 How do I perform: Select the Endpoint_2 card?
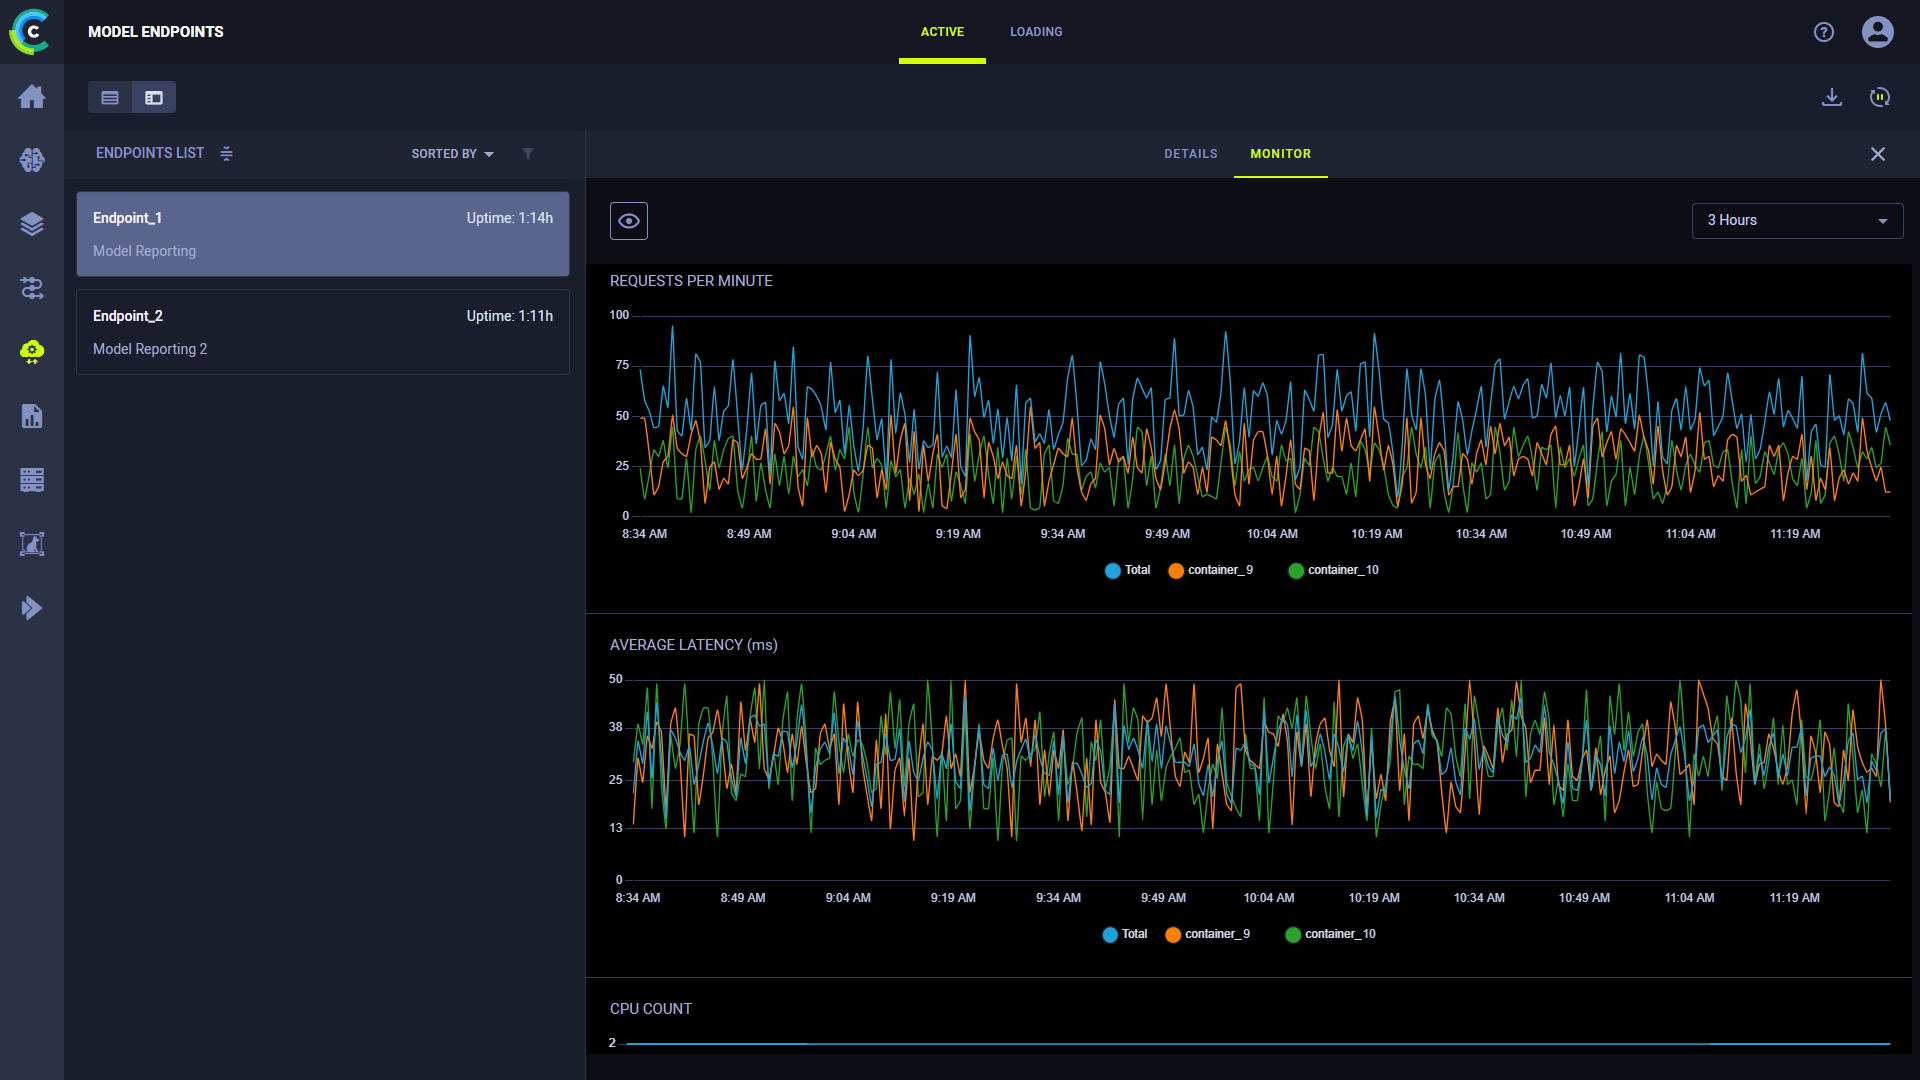[x=323, y=332]
